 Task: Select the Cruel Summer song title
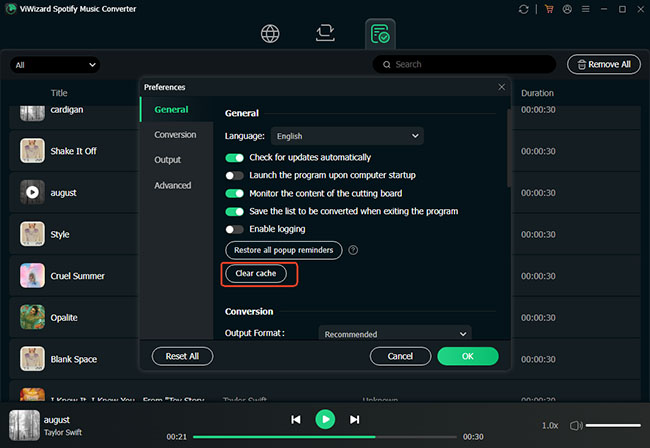[x=78, y=276]
